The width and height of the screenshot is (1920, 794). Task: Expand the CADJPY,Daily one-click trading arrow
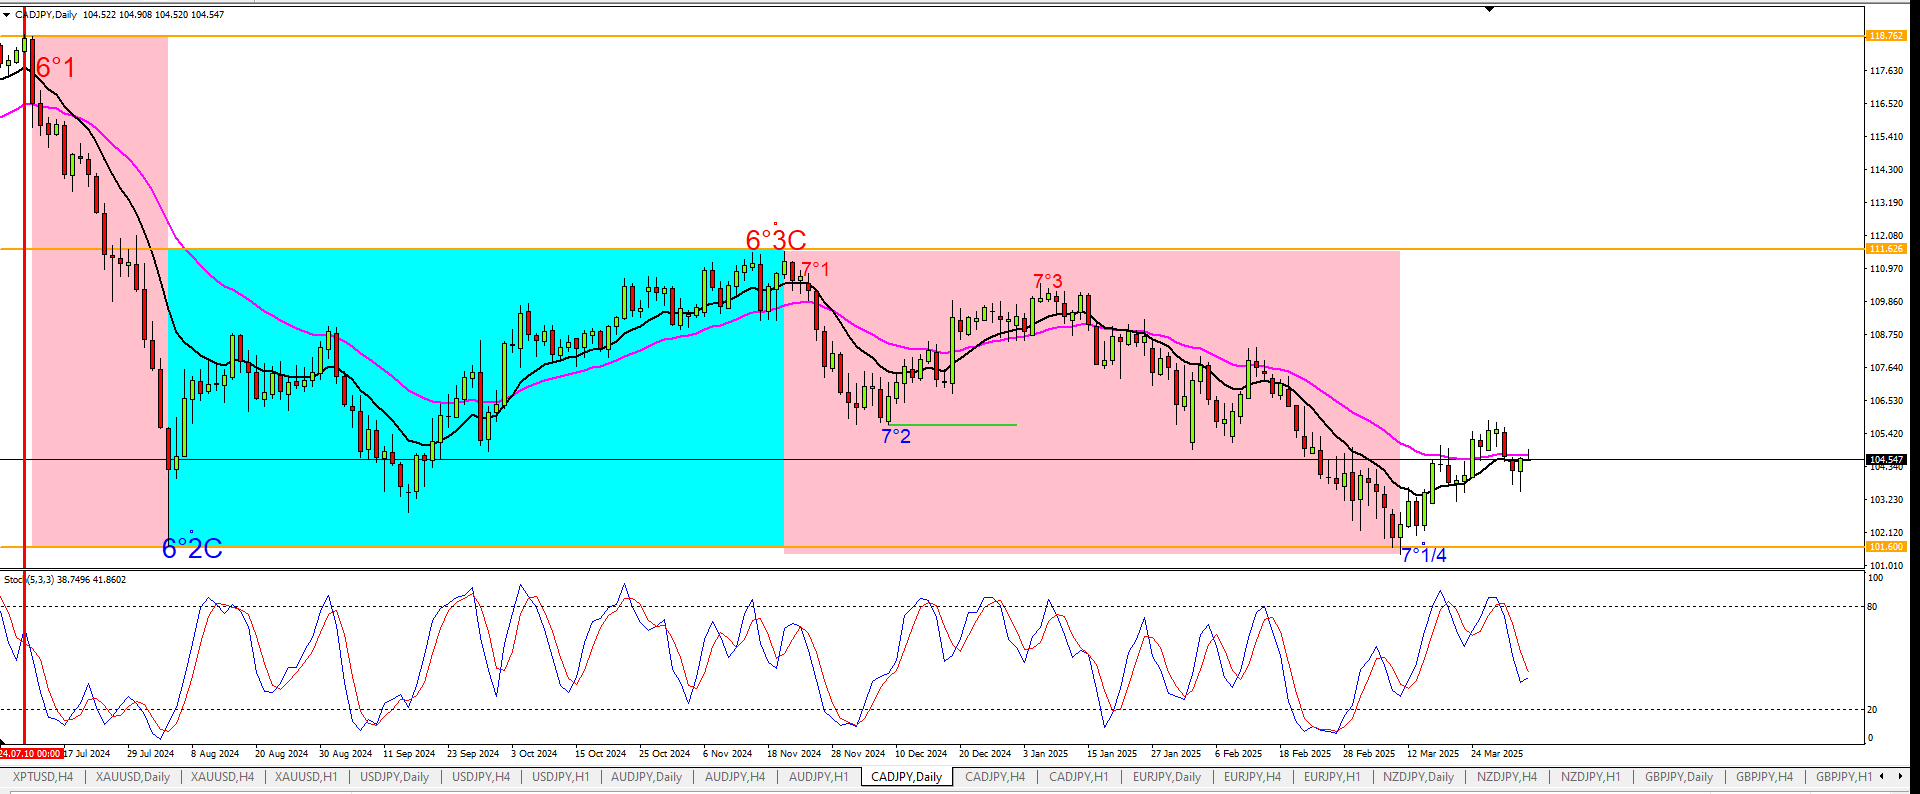click(x=6, y=15)
